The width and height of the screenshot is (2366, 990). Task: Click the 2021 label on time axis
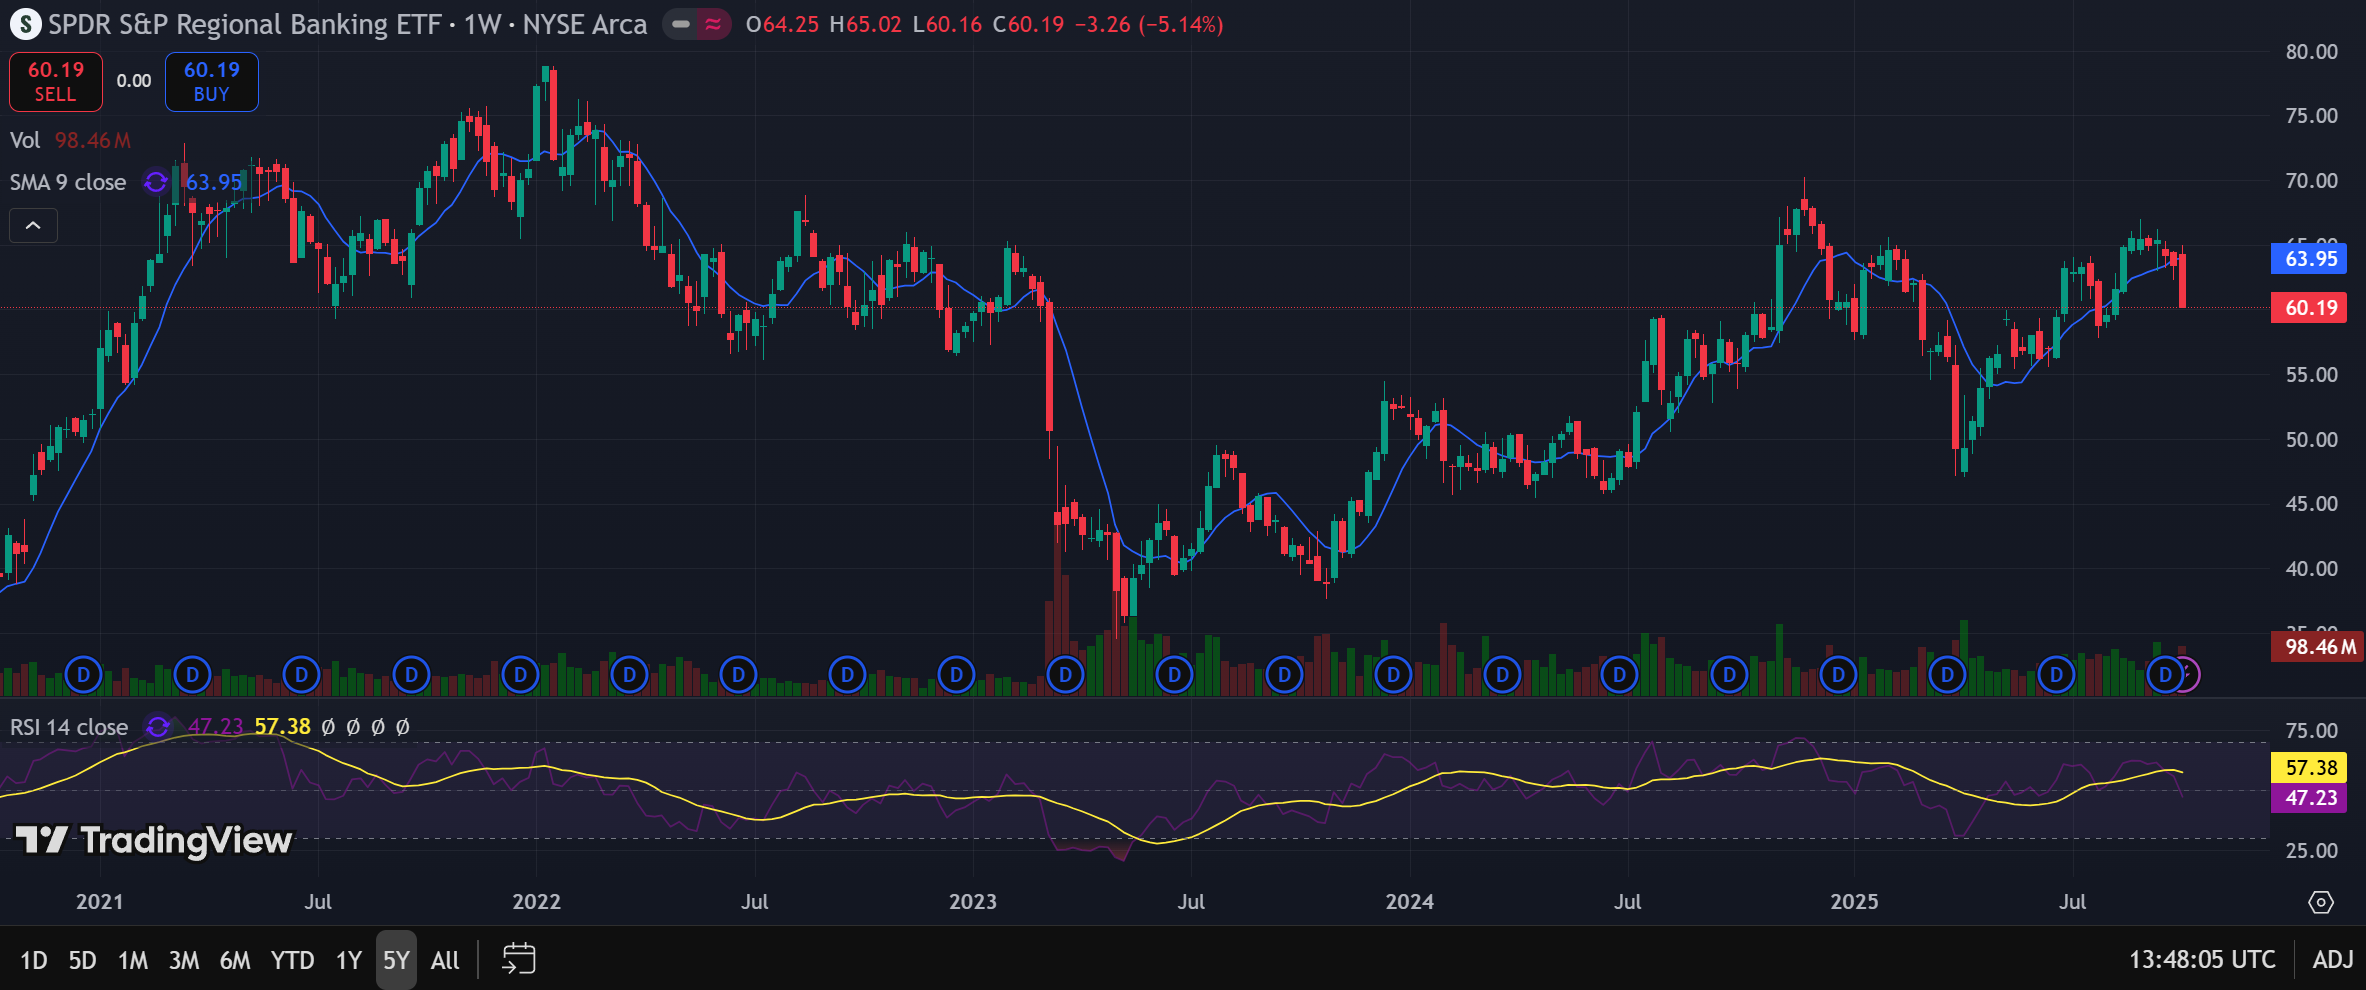point(100,902)
